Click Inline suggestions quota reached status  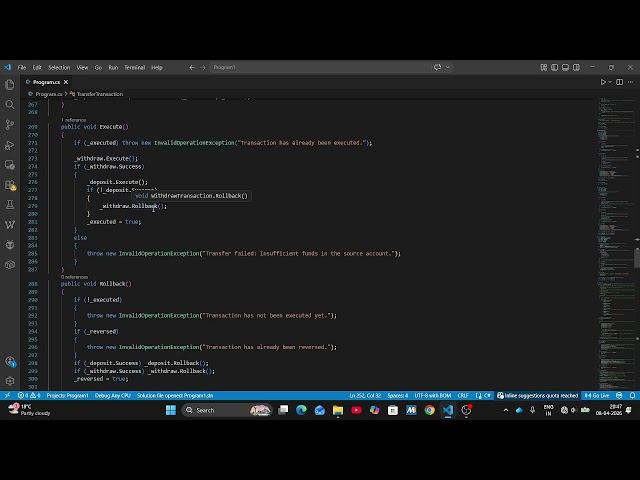pos(538,395)
